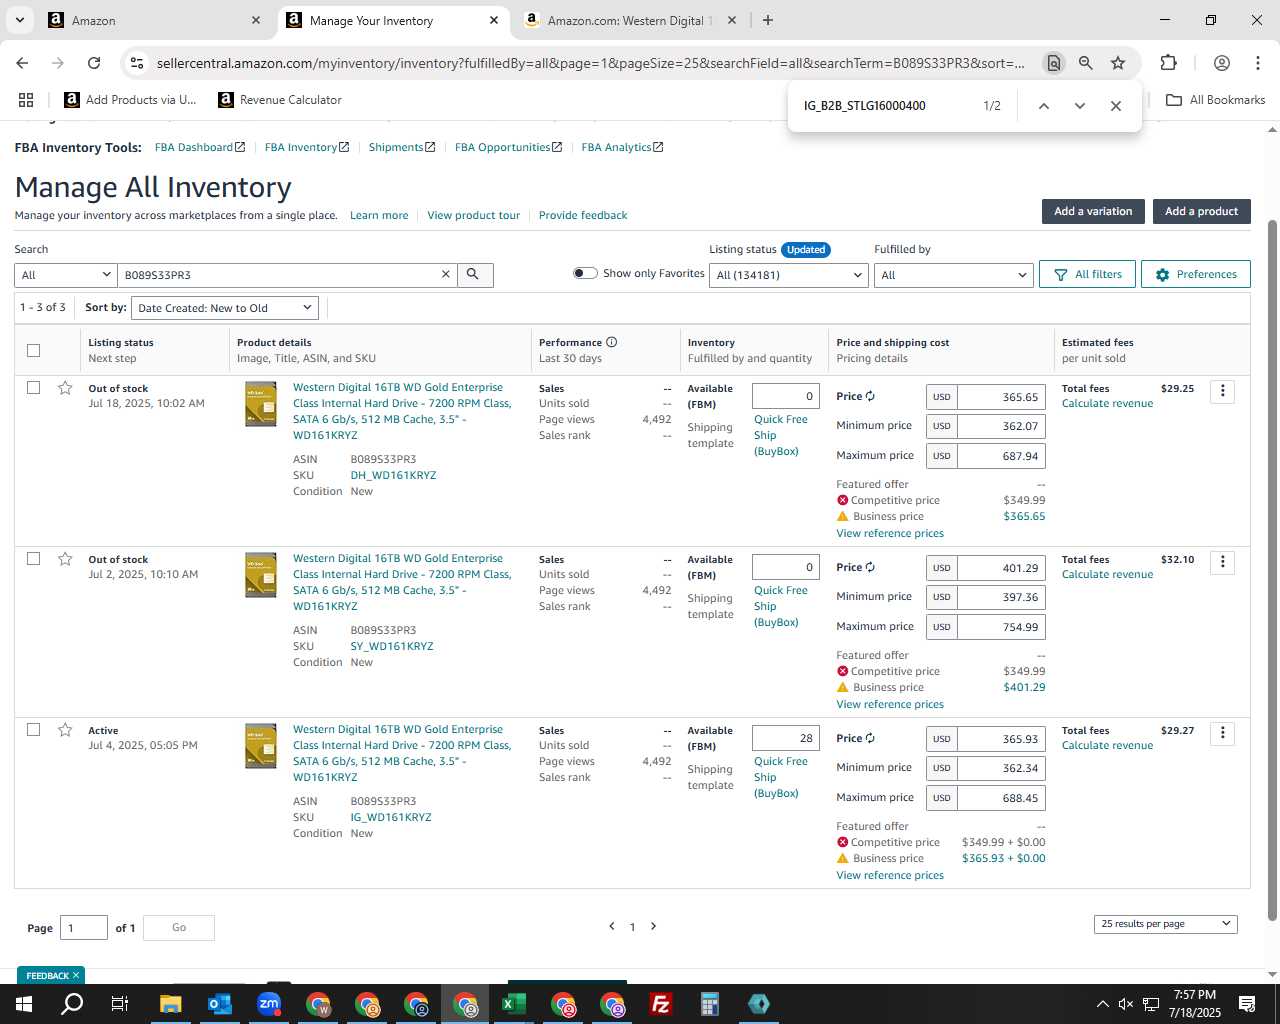Bookmark this page with the star icon
Screen dimensions: 1280x1024
(x=1118, y=63)
